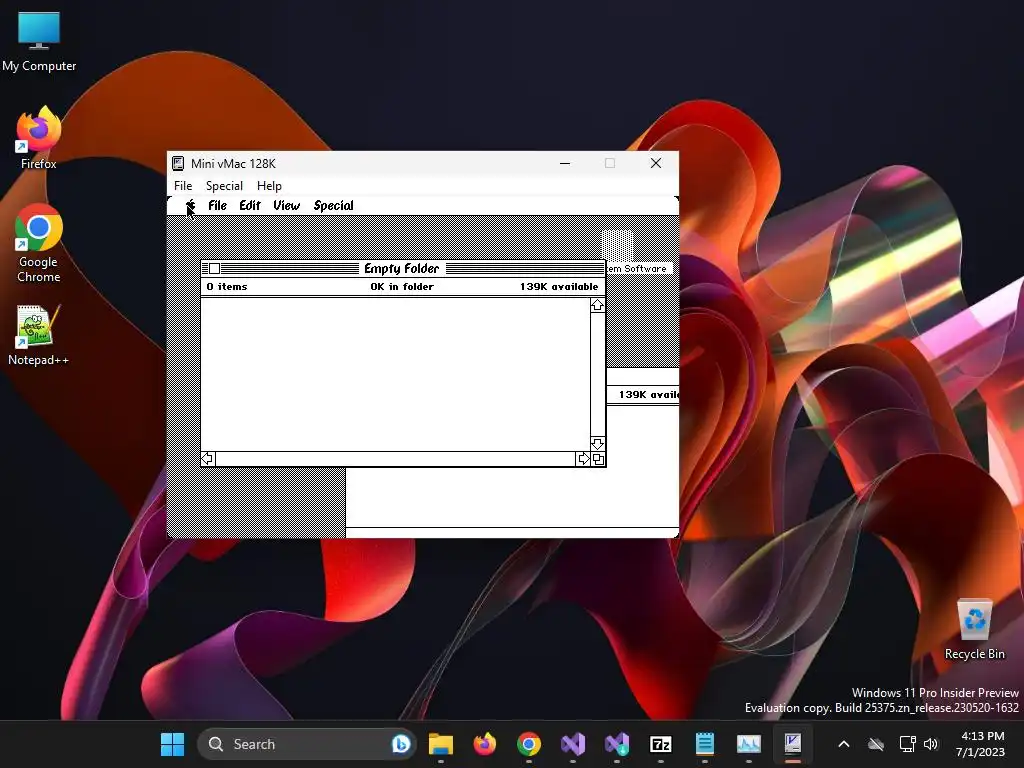Open Mini vMac's Help menu
The height and width of the screenshot is (768, 1024).
269,185
